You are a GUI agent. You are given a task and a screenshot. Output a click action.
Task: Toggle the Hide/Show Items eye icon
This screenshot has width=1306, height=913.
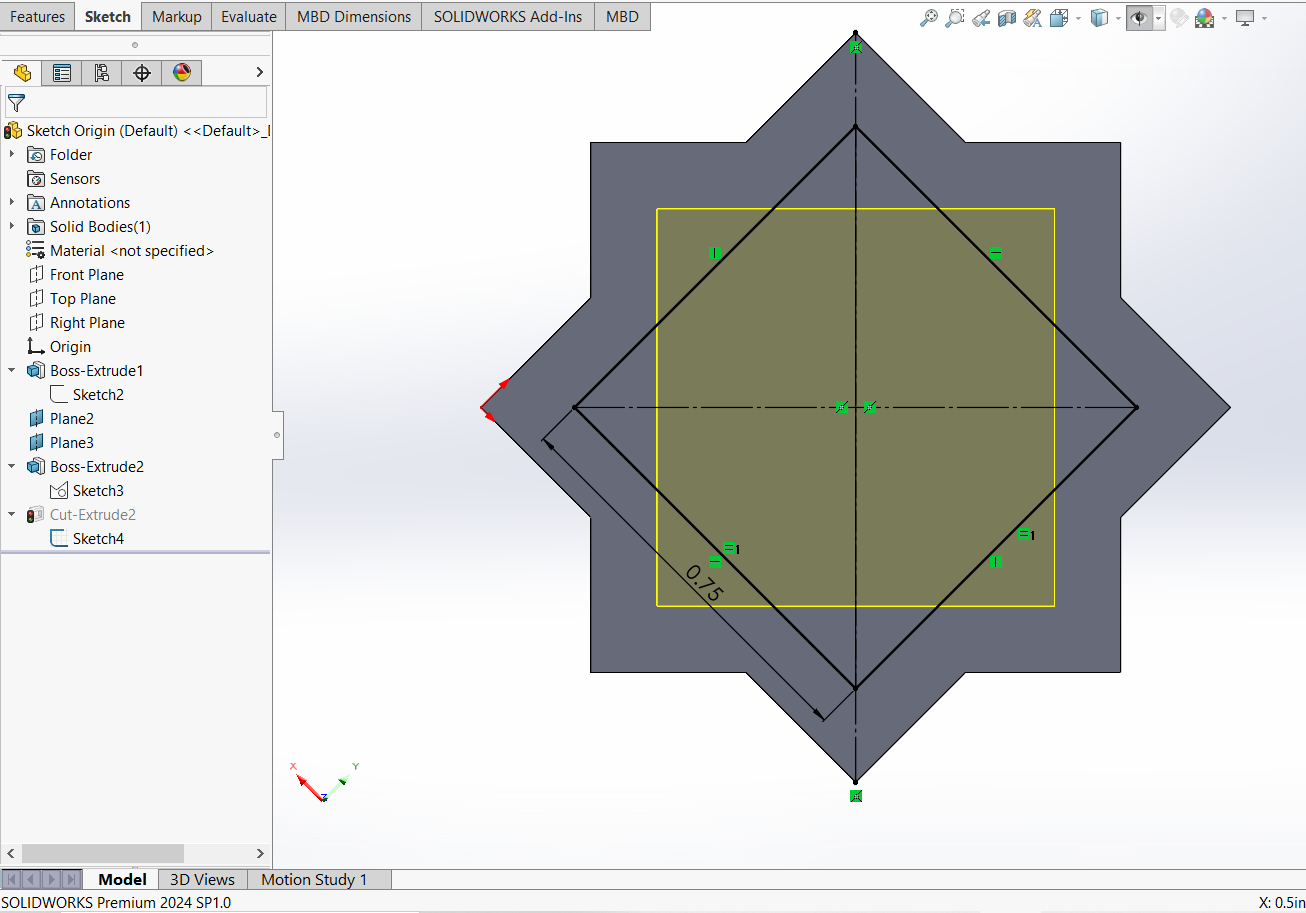click(1138, 17)
